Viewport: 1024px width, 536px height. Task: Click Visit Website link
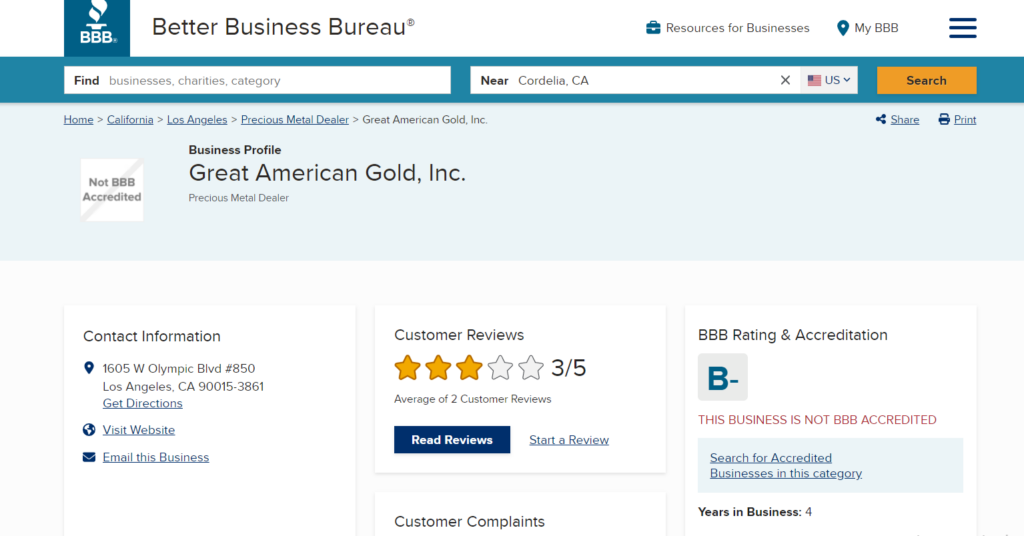pyautogui.click(x=138, y=430)
